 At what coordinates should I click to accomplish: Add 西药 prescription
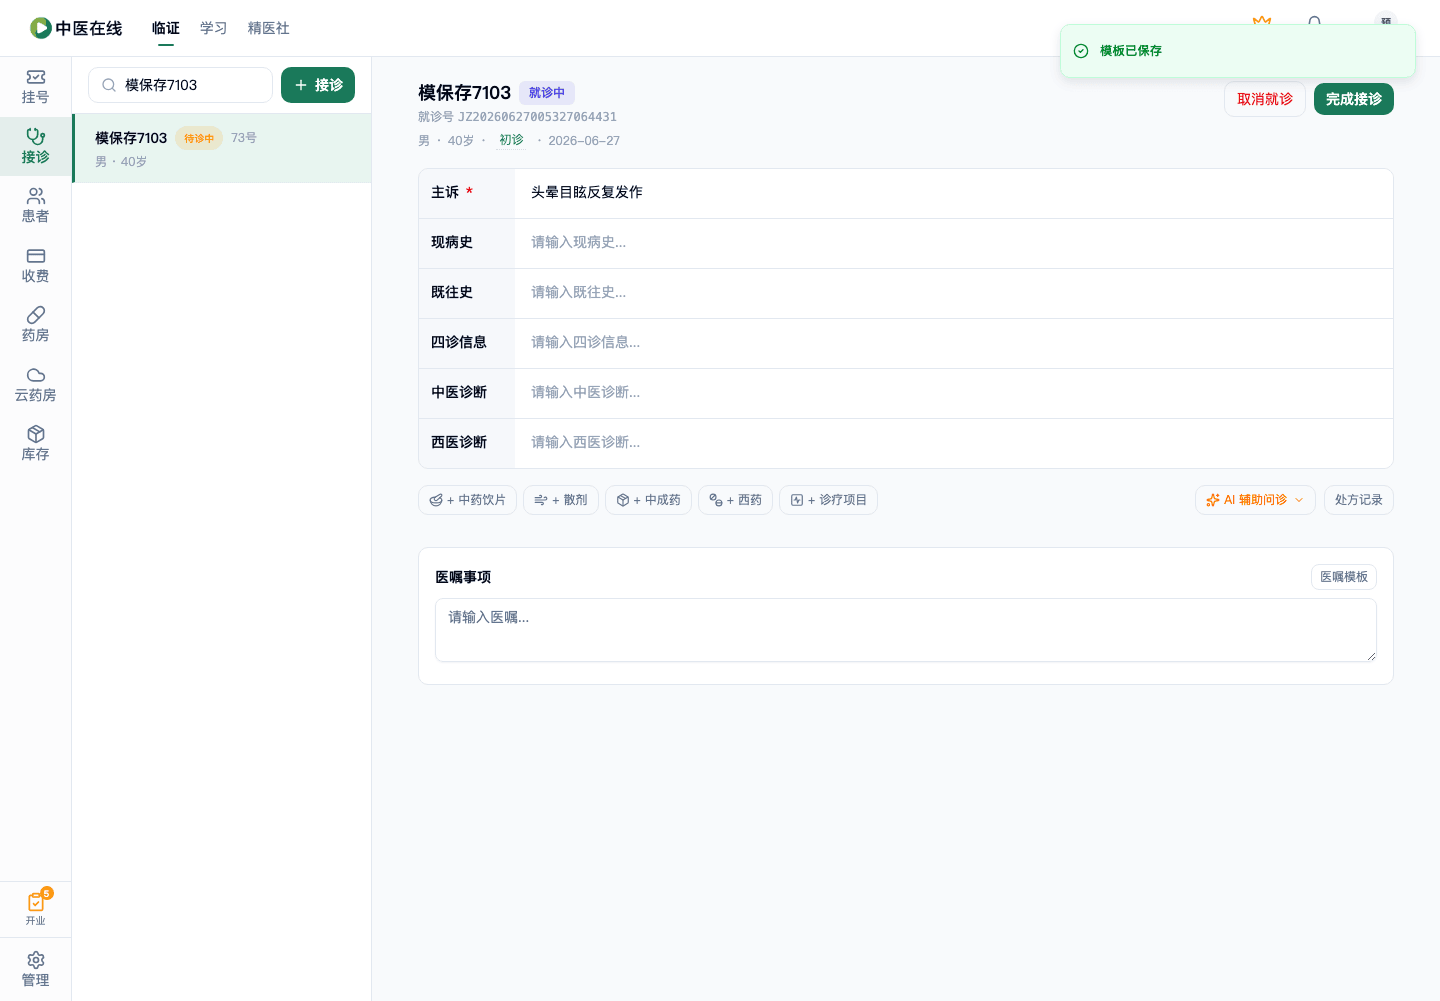coord(735,500)
